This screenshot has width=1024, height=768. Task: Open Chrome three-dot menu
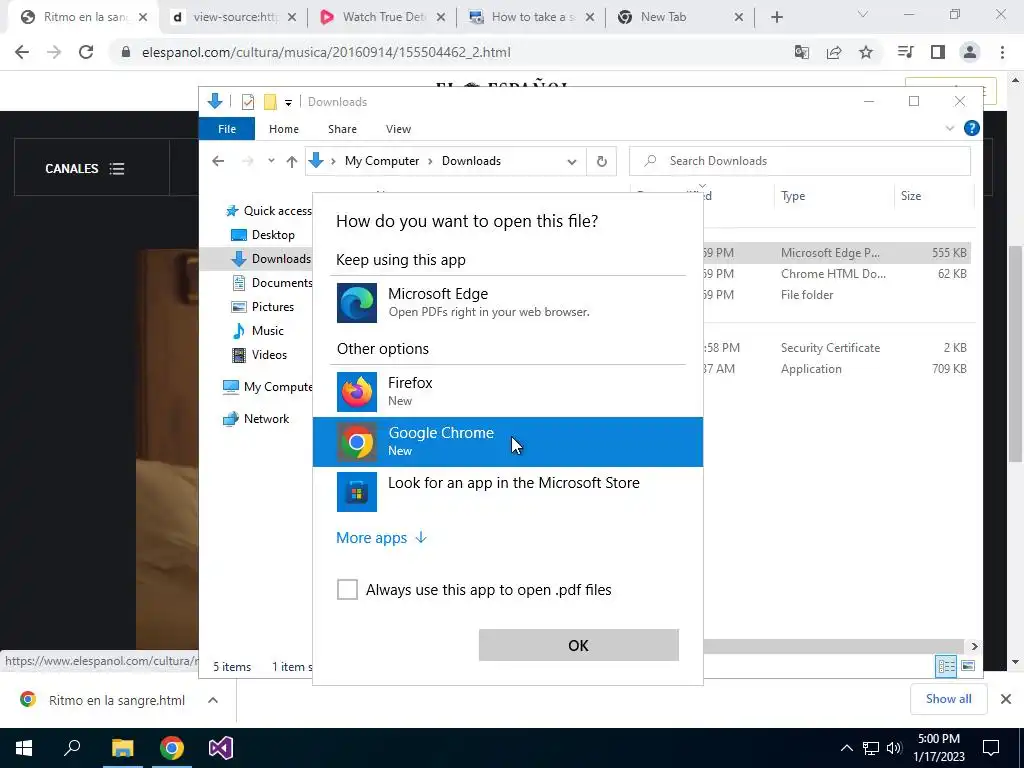click(x=1002, y=52)
